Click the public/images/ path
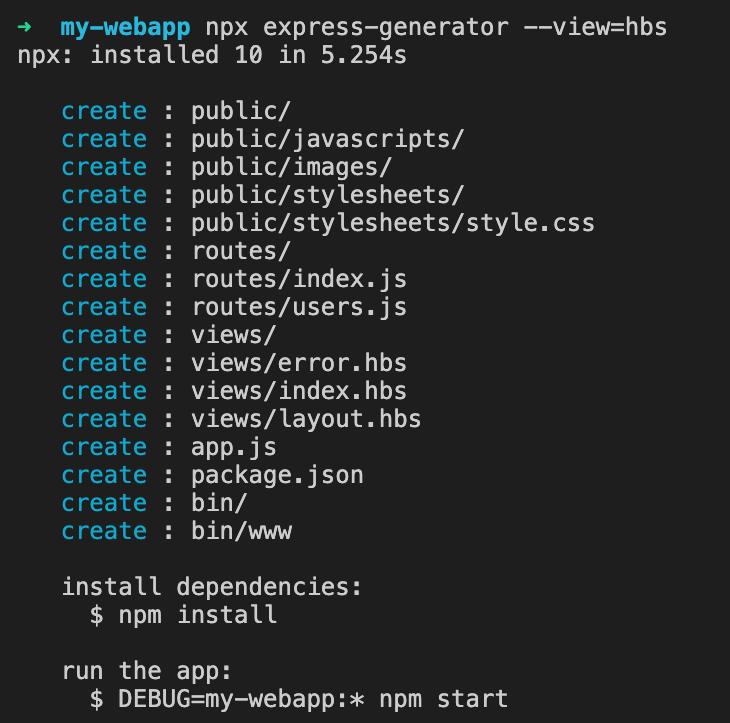This screenshot has width=730, height=723. tap(291, 167)
